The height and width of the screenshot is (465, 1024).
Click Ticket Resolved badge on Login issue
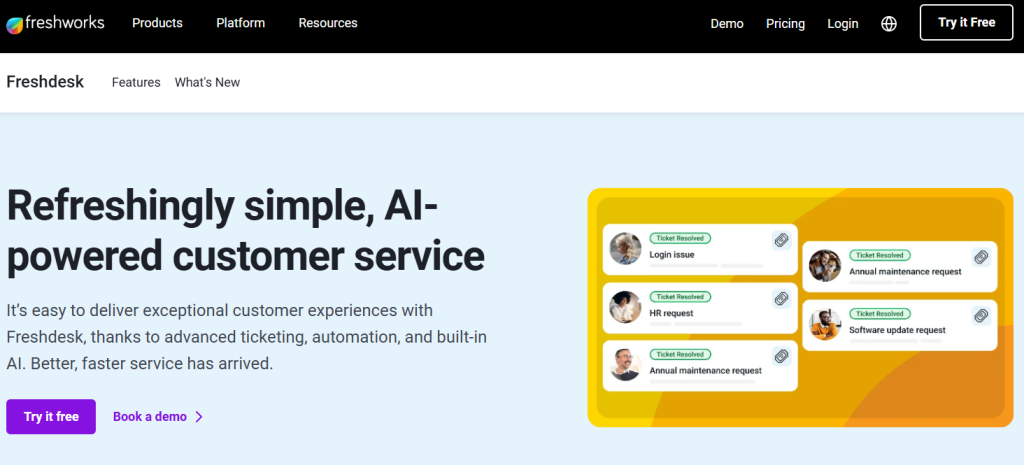pyautogui.click(x=680, y=238)
